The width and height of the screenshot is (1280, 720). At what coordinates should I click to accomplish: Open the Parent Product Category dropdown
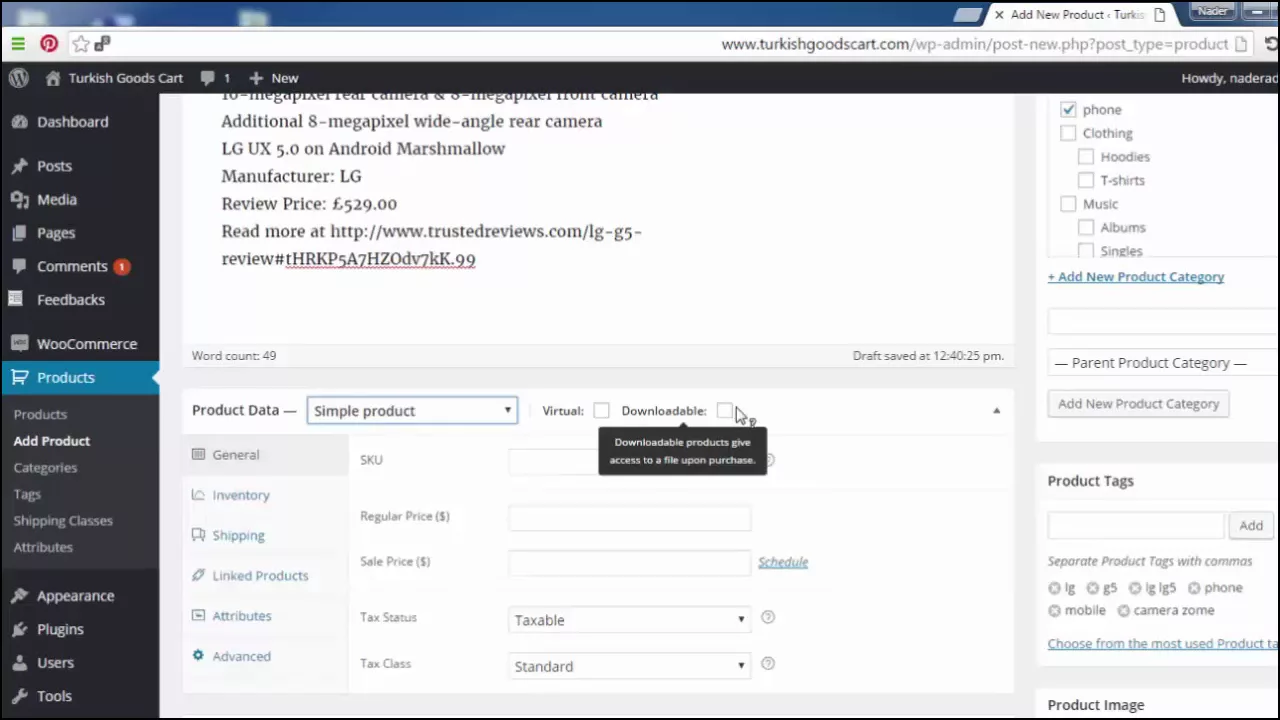tap(1163, 363)
